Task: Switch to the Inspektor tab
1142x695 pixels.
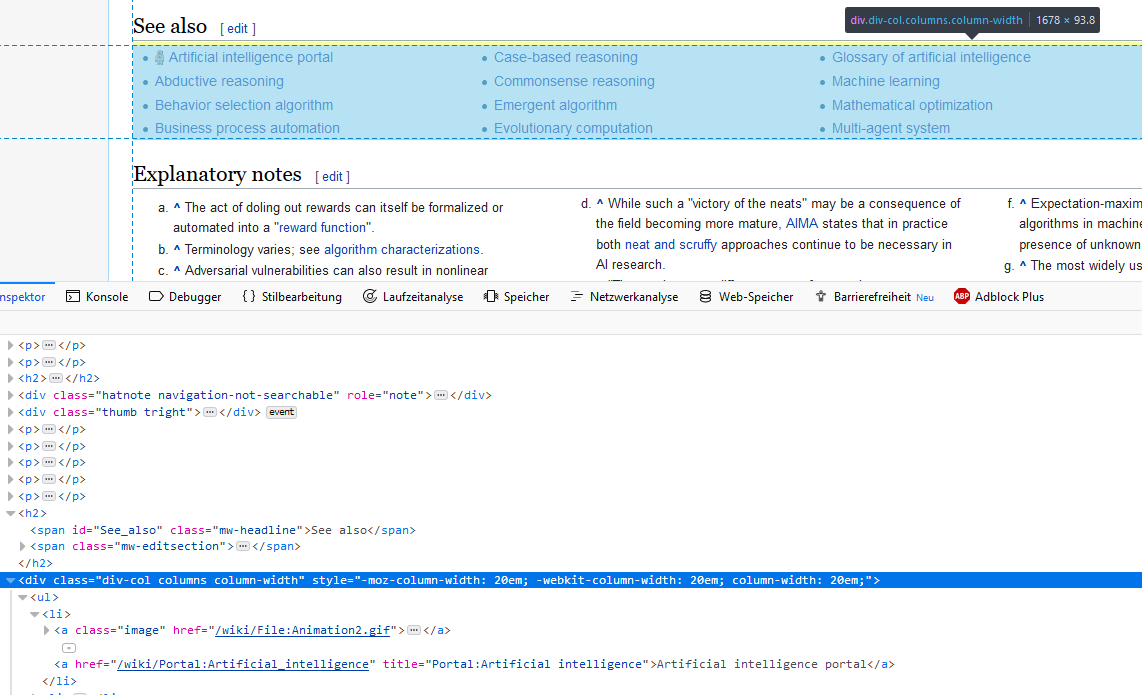Action: [22, 297]
